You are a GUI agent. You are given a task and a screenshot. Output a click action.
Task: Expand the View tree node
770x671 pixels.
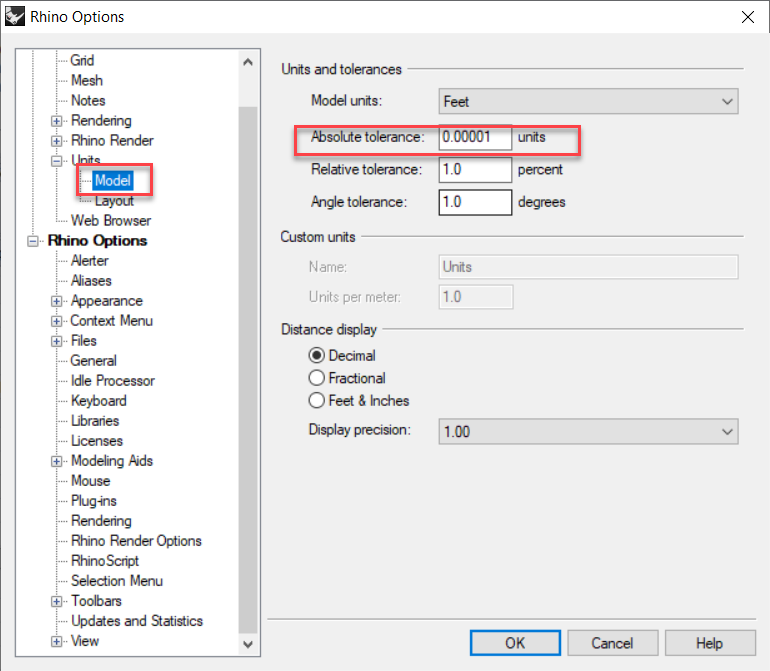(57, 642)
